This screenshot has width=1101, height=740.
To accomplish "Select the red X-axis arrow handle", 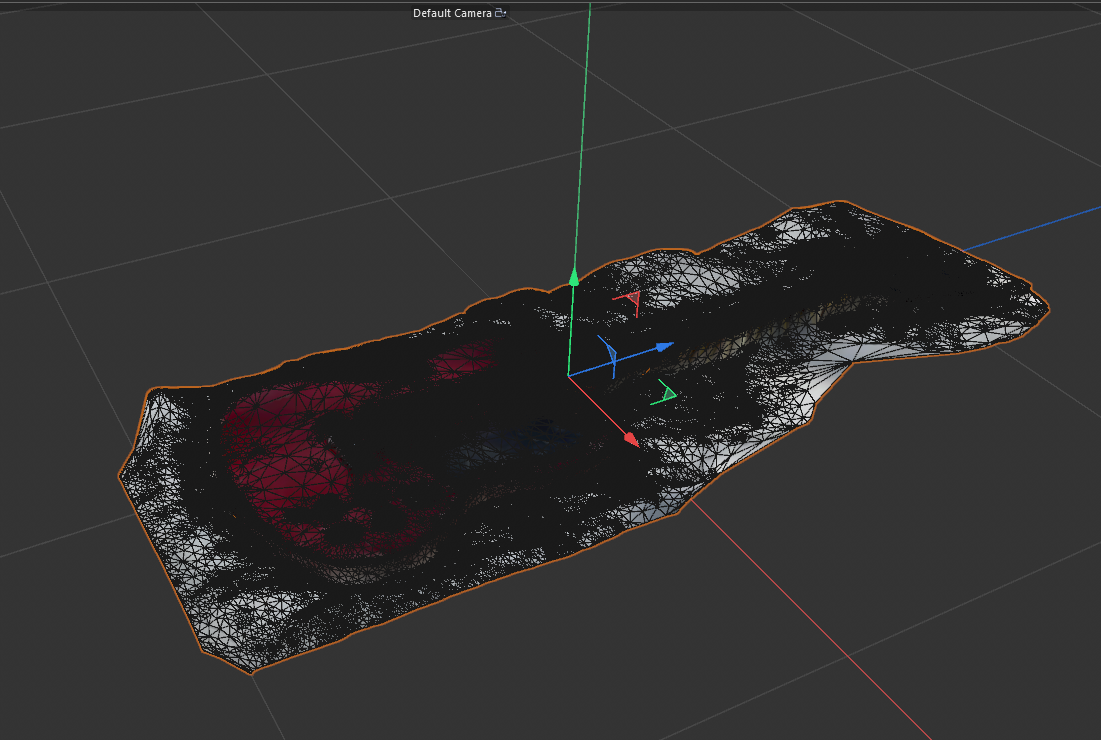I will [x=630, y=437].
